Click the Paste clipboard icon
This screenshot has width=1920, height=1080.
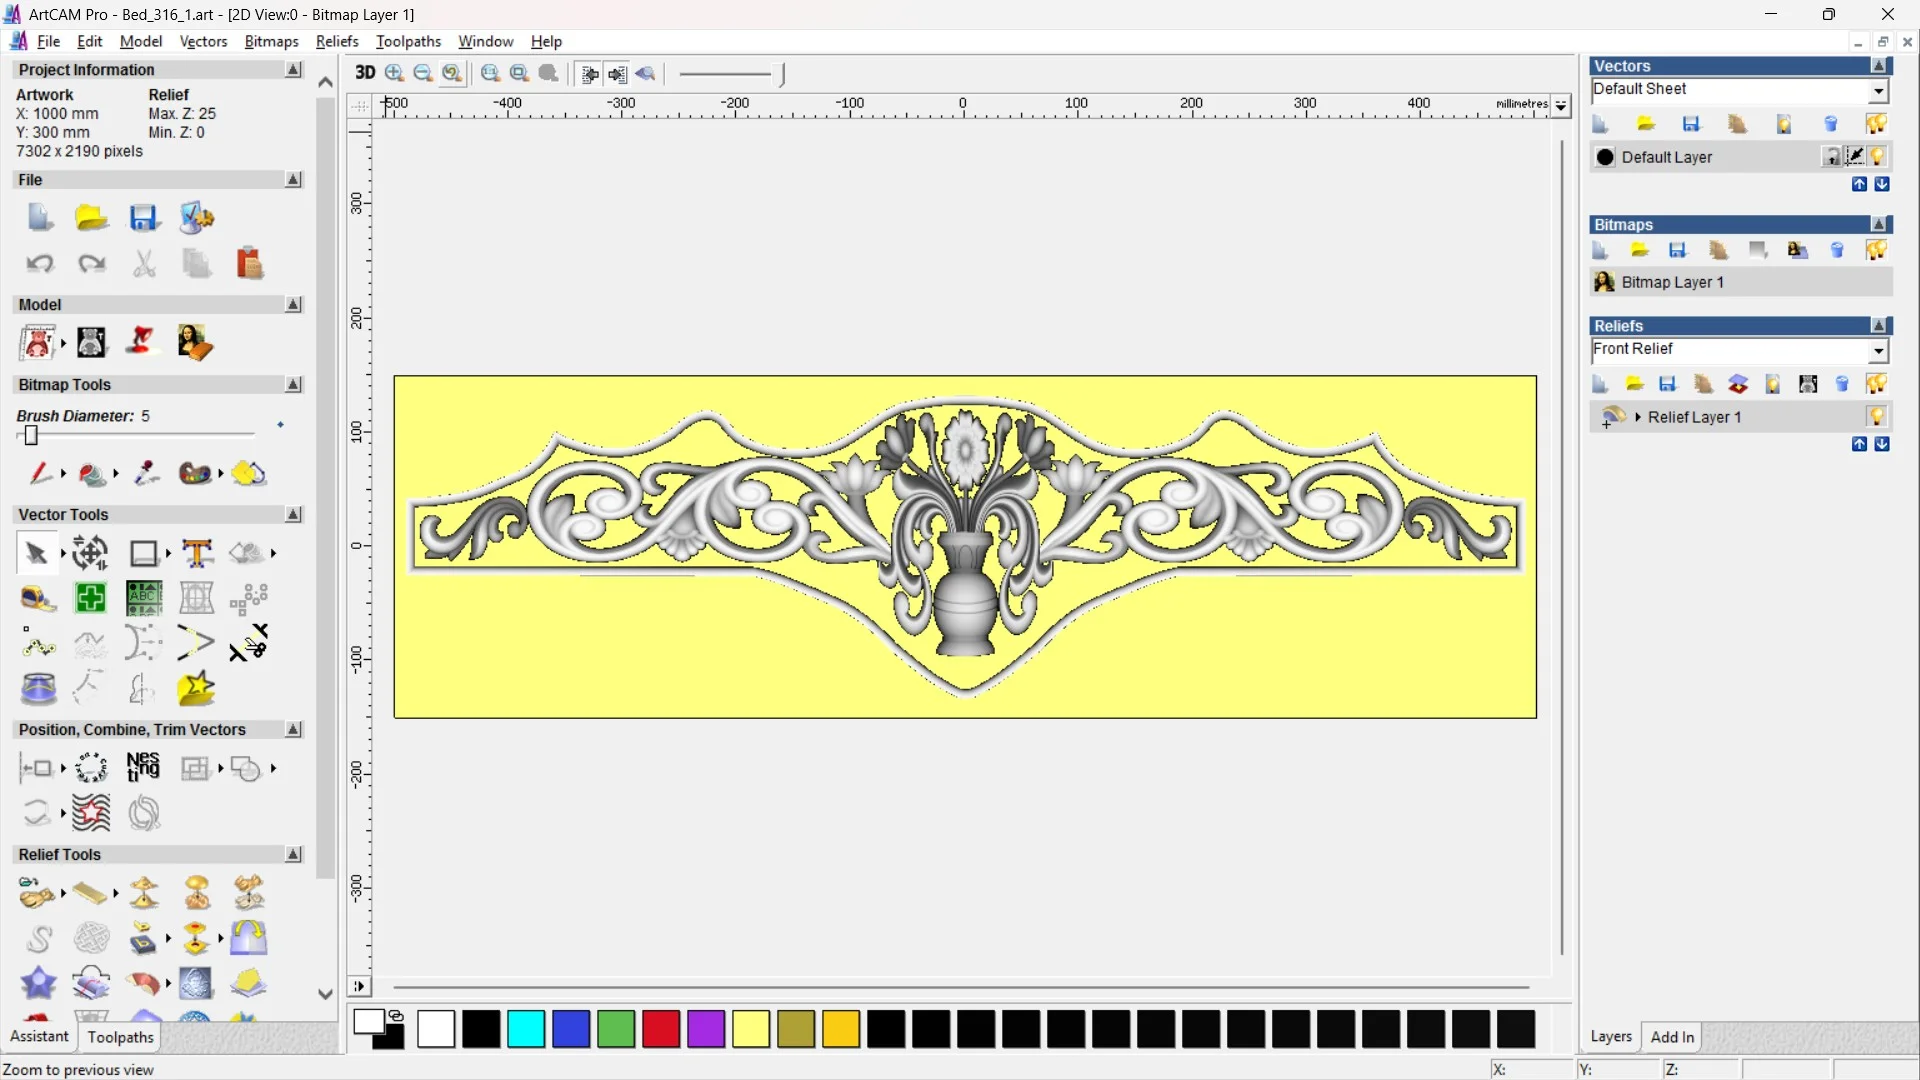[x=249, y=263]
